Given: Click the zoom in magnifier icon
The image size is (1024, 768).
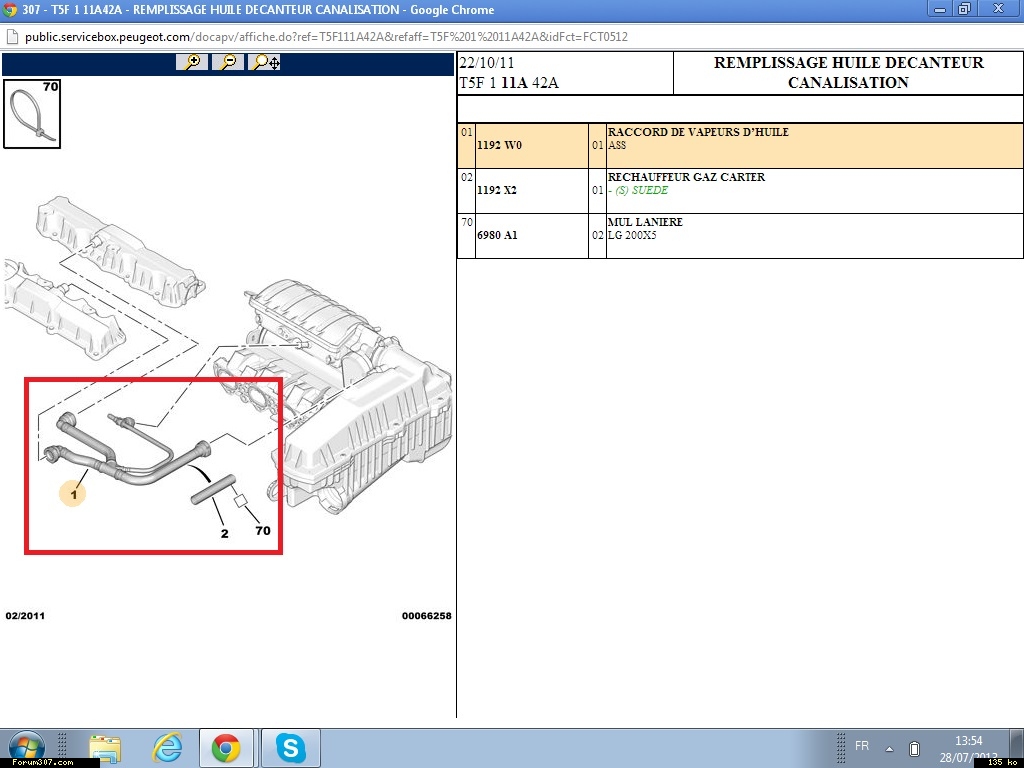Looking at the screenshot, I should point(192,62).
